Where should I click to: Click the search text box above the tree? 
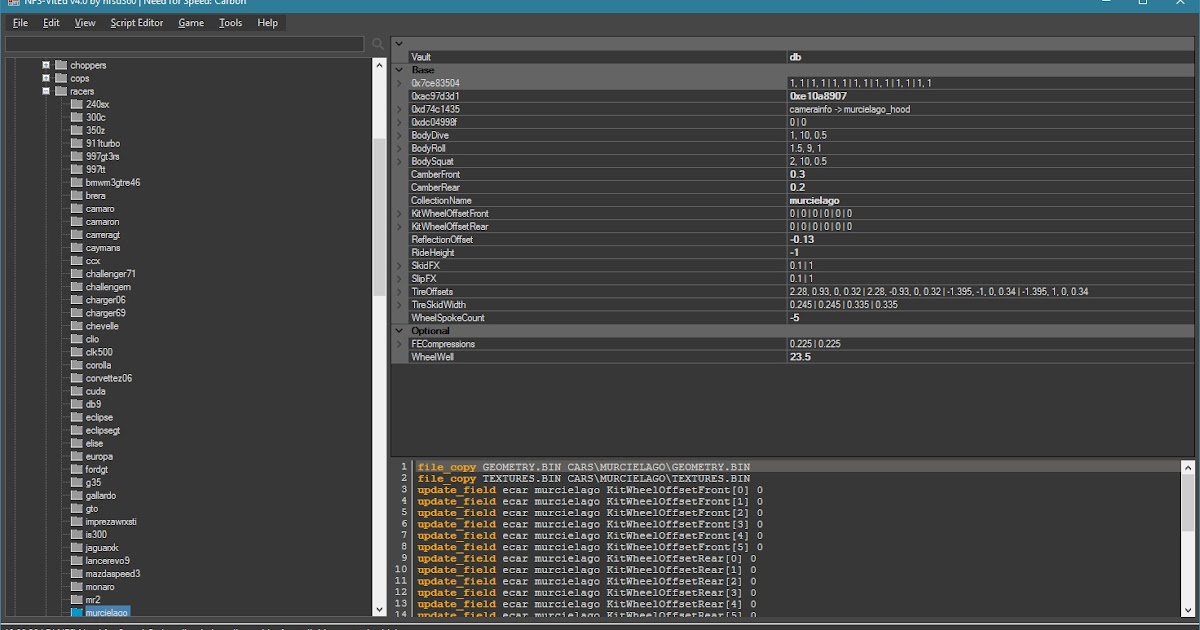tap(185, 44)
